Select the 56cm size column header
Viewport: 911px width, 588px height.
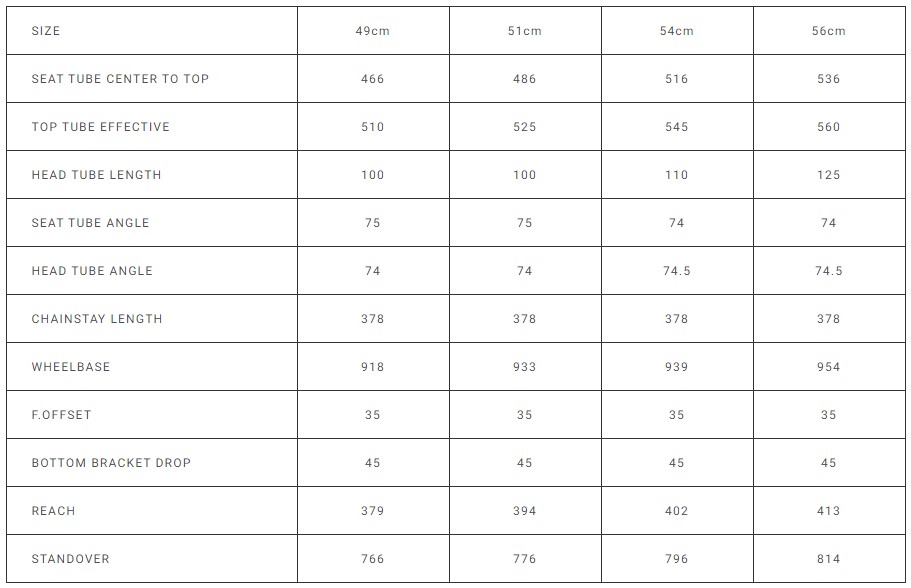(829, 31)
